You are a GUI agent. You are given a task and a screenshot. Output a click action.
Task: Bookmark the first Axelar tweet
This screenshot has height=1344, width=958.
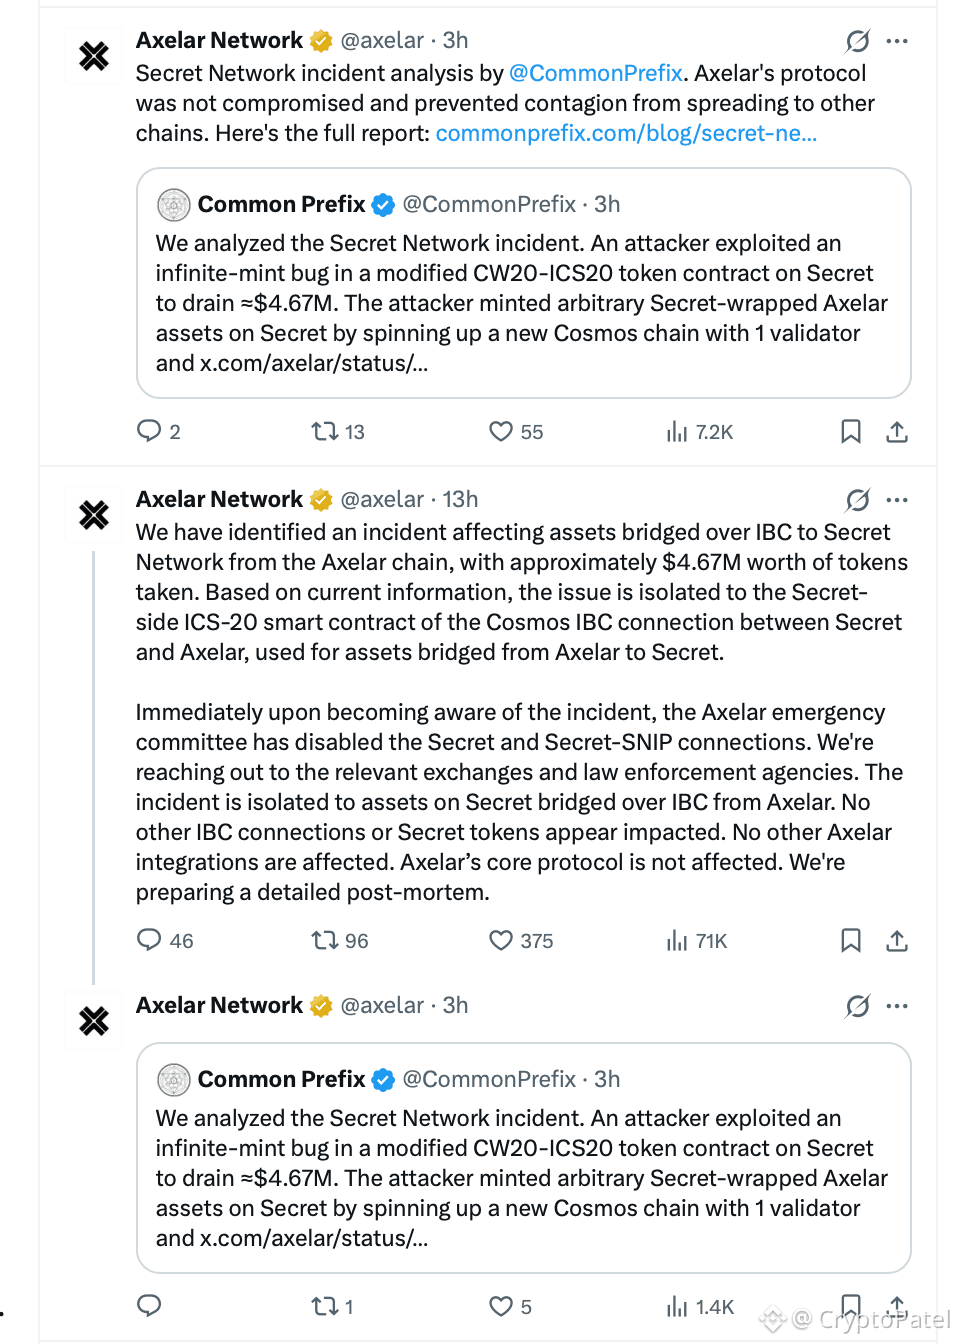851,431
